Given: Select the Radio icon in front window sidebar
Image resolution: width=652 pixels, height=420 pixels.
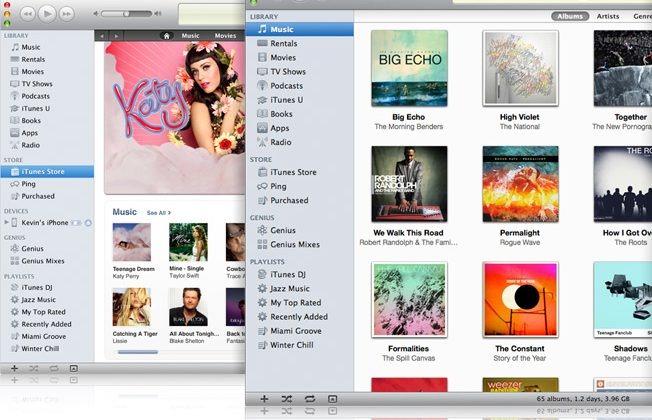Looking at the screenshot, I should pyautogui.click(x=262, y=142).
